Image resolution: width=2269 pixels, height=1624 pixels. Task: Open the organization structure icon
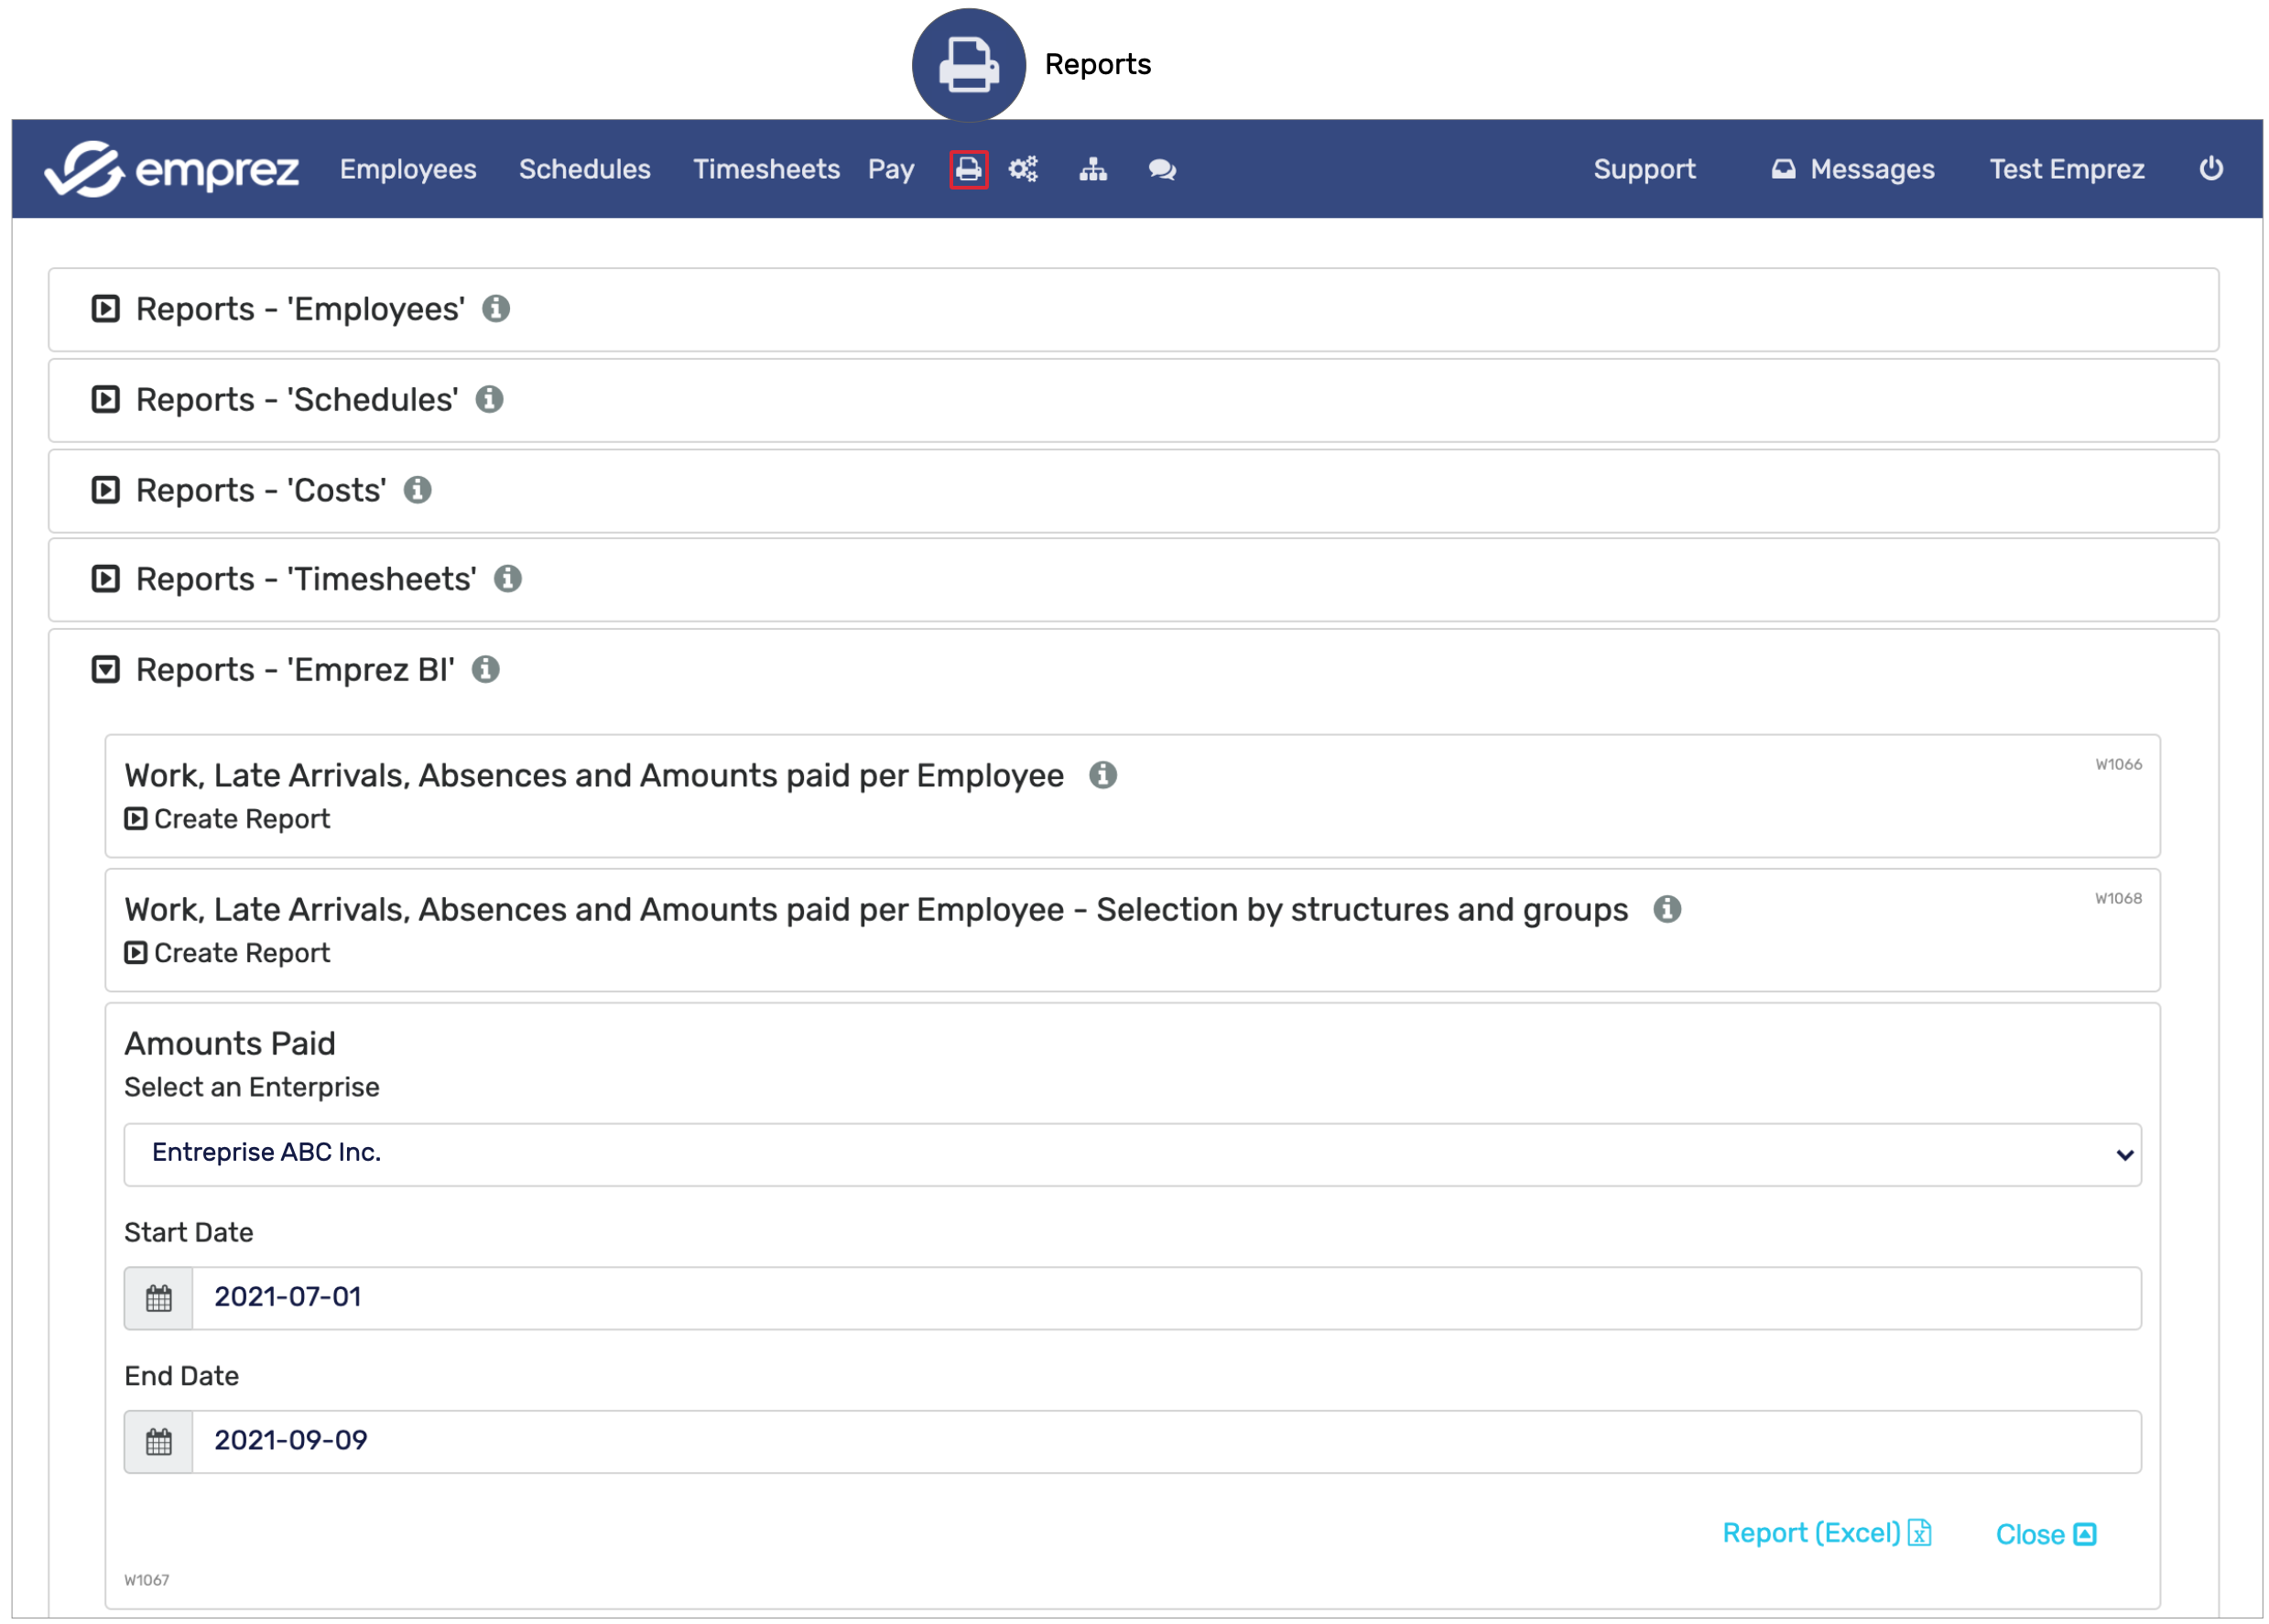(1092, 169)
